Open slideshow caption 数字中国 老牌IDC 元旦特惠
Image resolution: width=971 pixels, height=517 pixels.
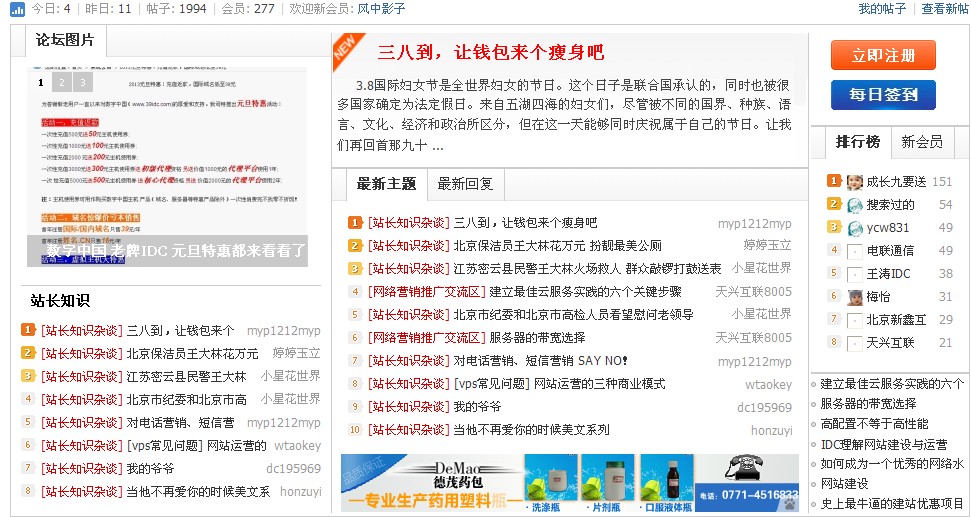click(176, 251)
